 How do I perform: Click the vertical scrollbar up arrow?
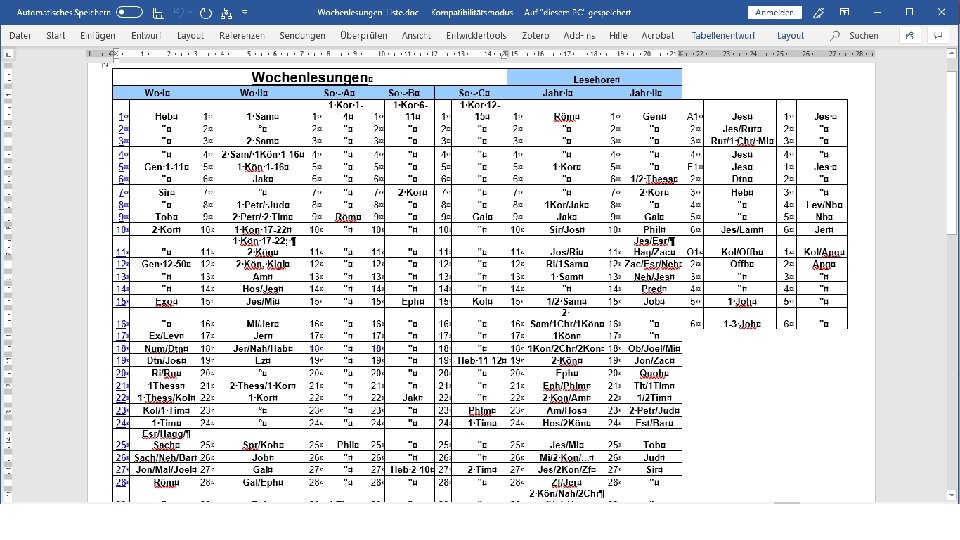point(951,54)
